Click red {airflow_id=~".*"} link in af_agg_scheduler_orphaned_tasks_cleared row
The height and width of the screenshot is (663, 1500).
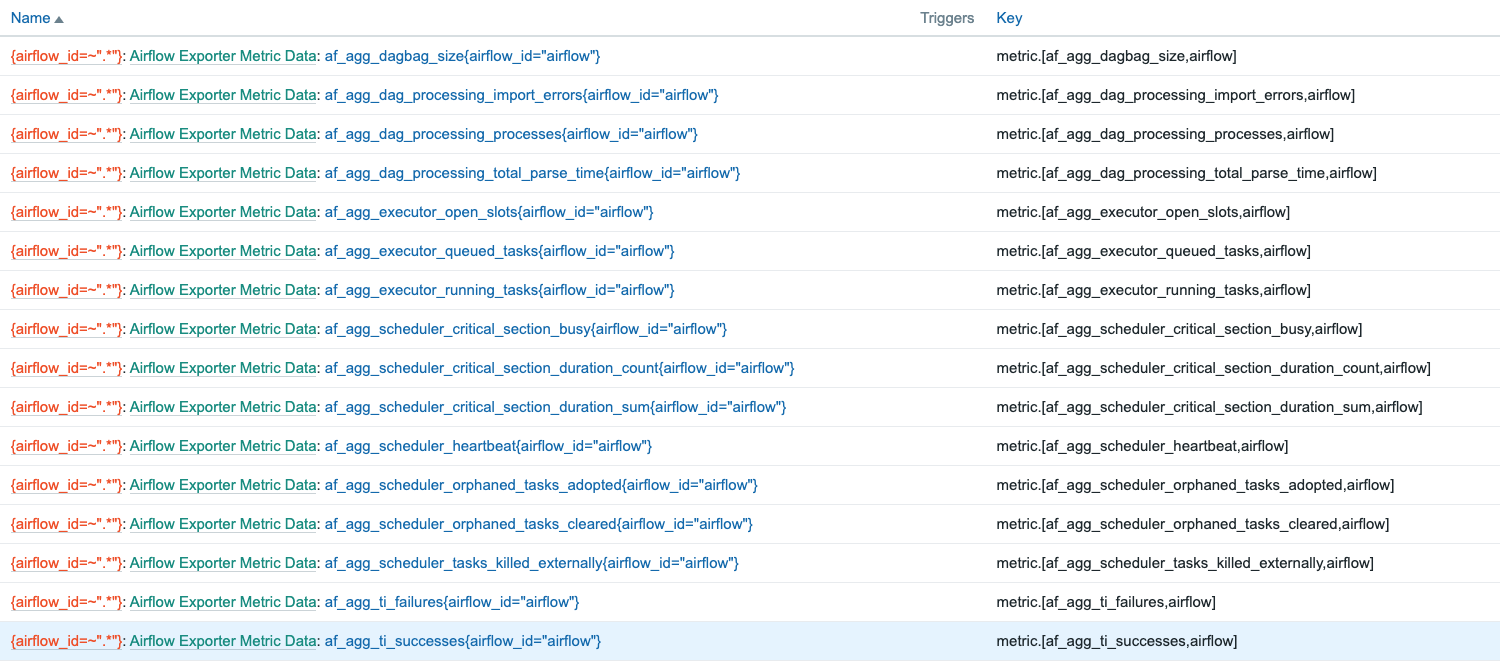66,524
